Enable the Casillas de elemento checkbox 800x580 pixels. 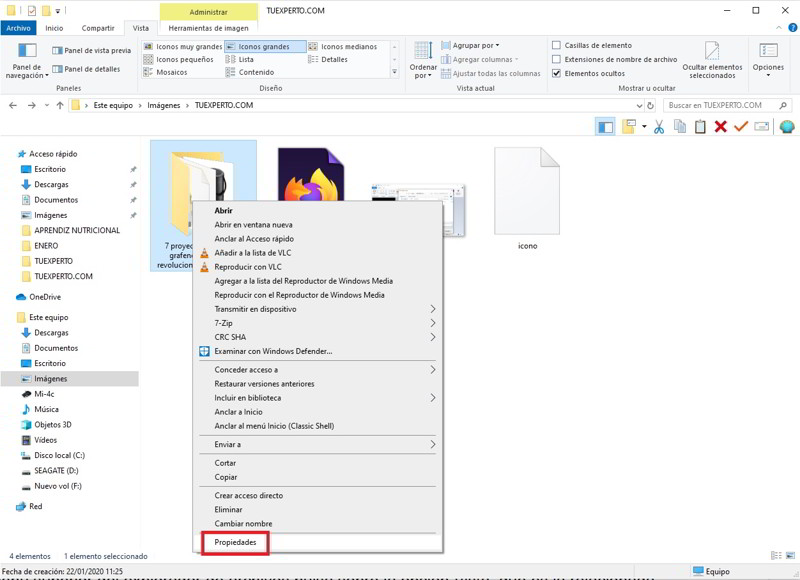(557, 45)
